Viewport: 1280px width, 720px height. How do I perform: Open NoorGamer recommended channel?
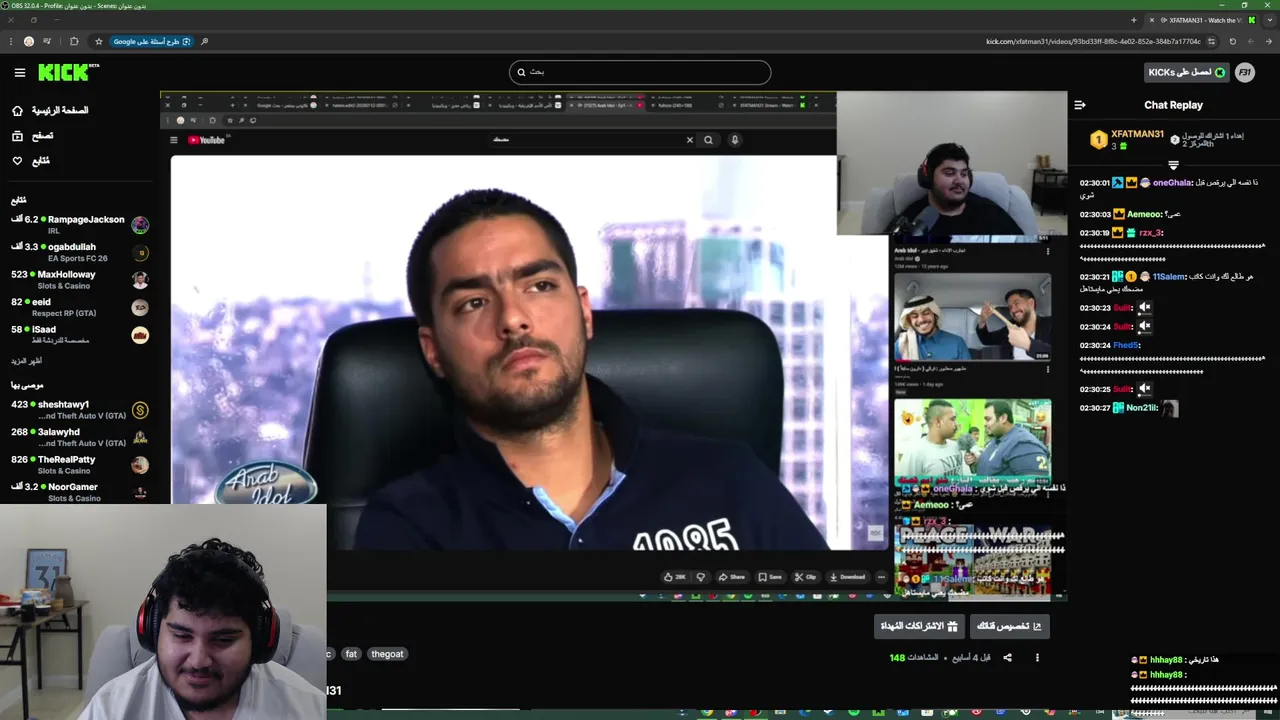pyautogui.click(x=80, y=491)
